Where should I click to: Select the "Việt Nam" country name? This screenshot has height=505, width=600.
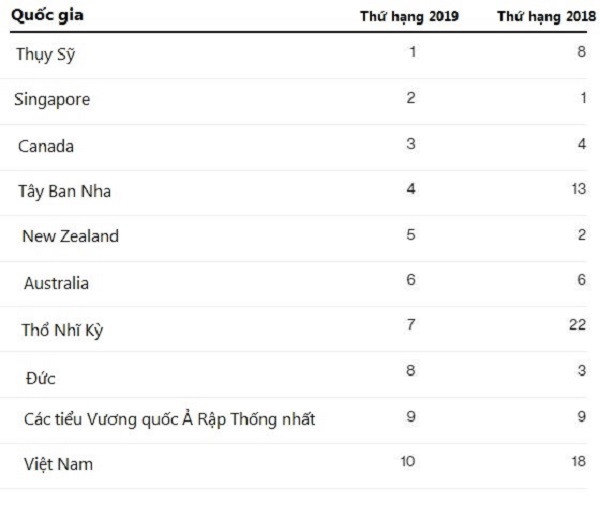(58, 465)
